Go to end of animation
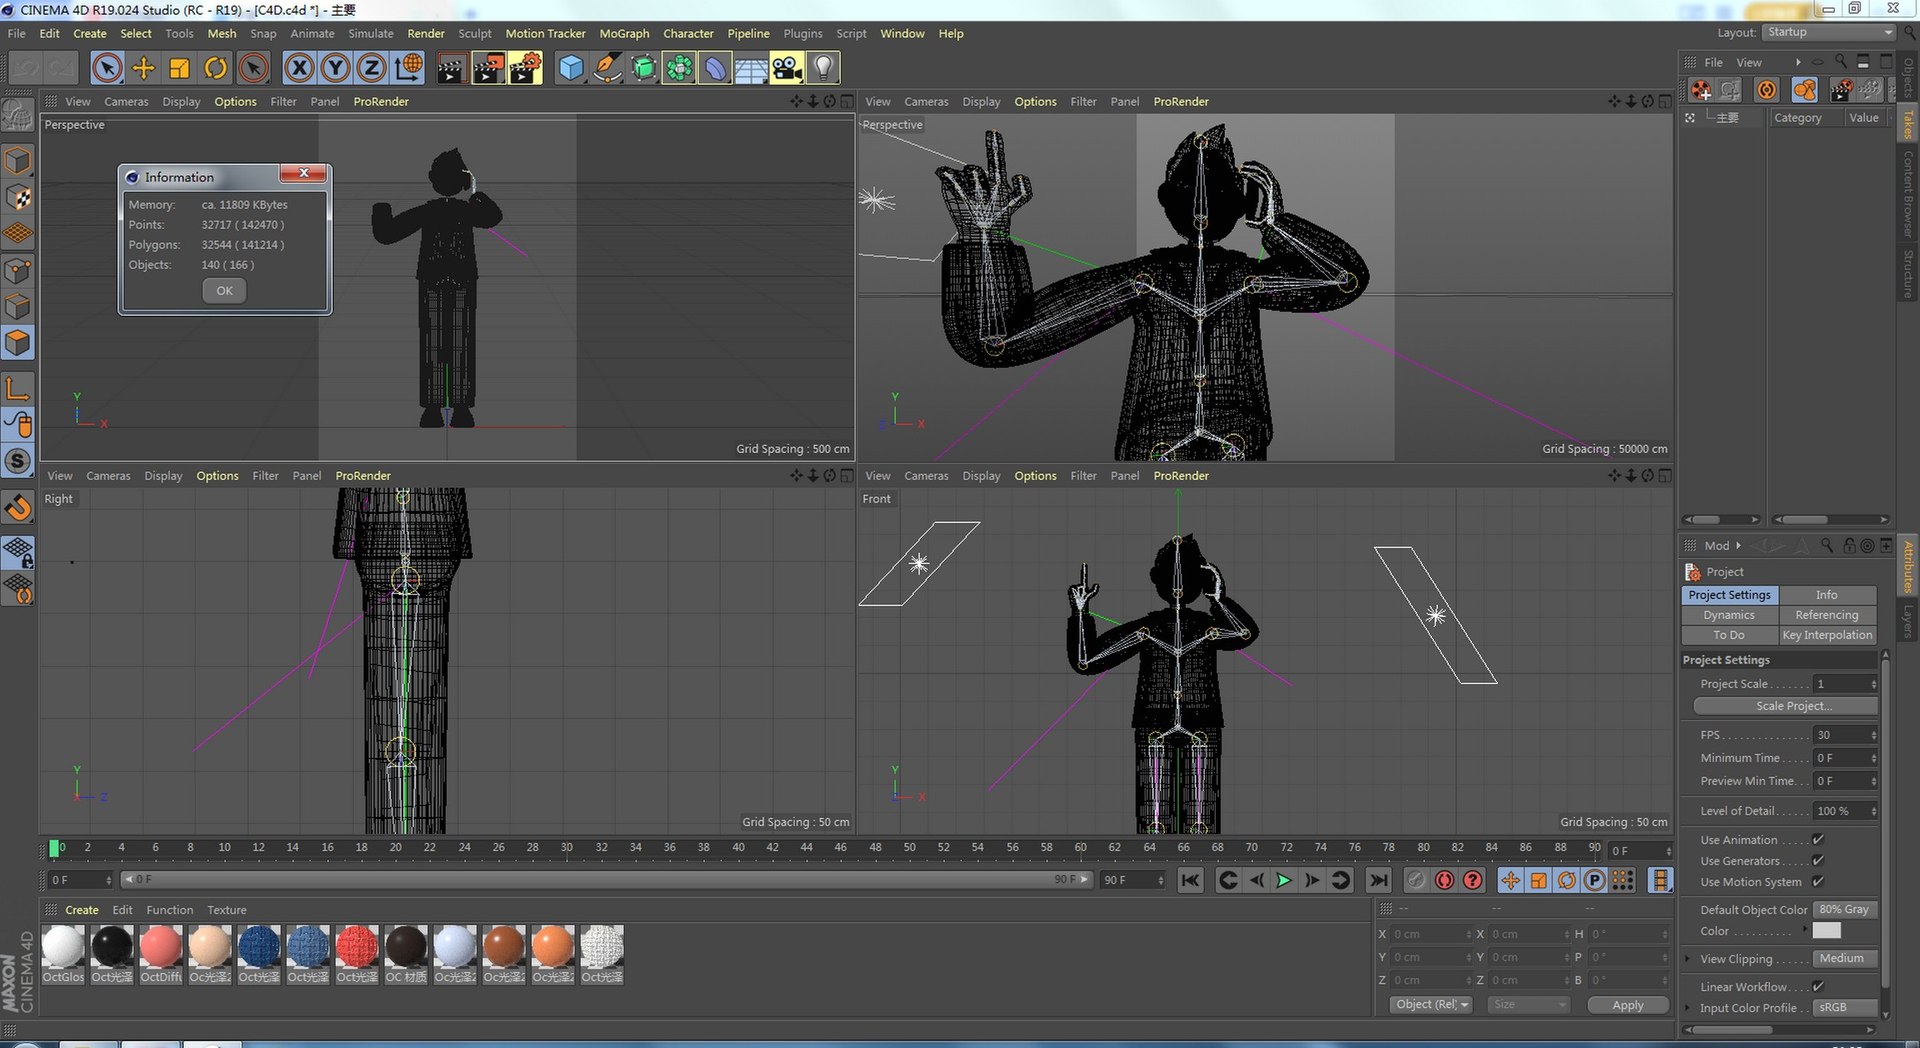Screen dimensions: 1920x1048 coord(1379,880)
